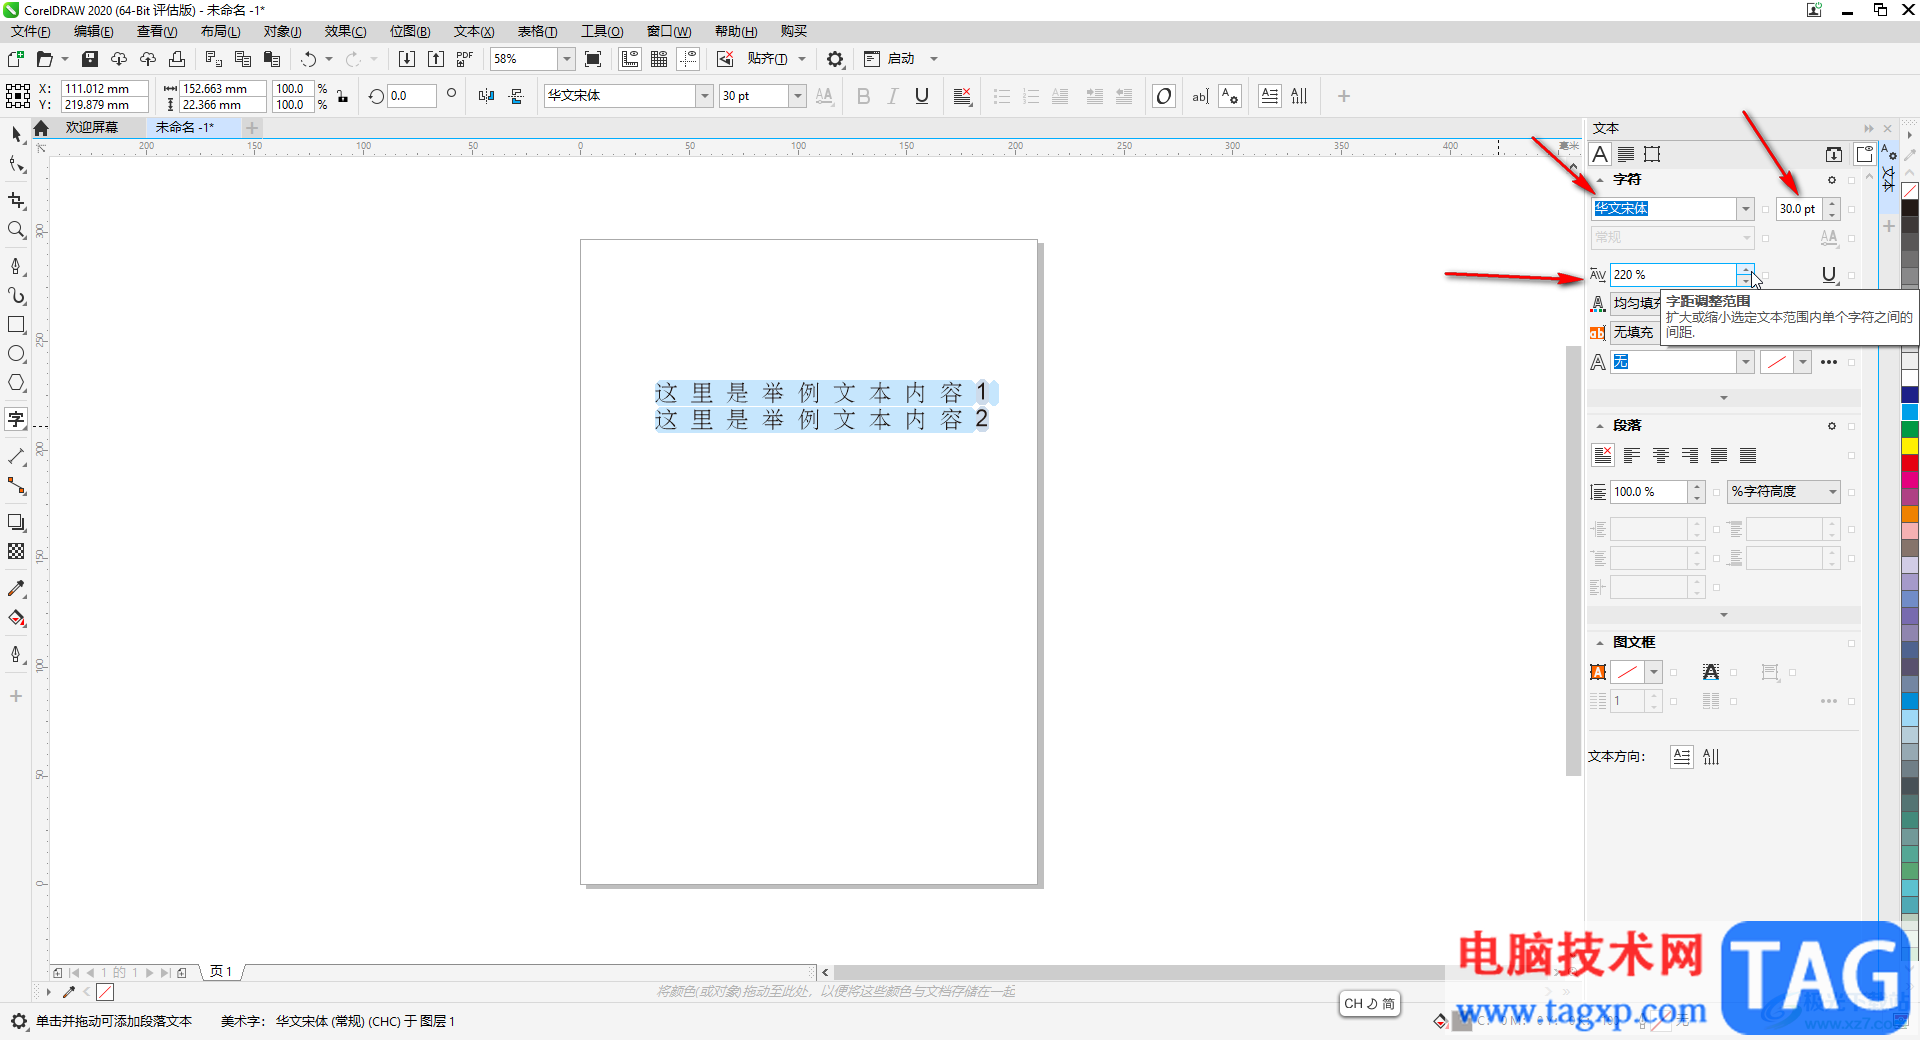Select the Interactive Fill bucket tool
The width and height of the screenshot is (1920, 1040).
pos(16,618)
